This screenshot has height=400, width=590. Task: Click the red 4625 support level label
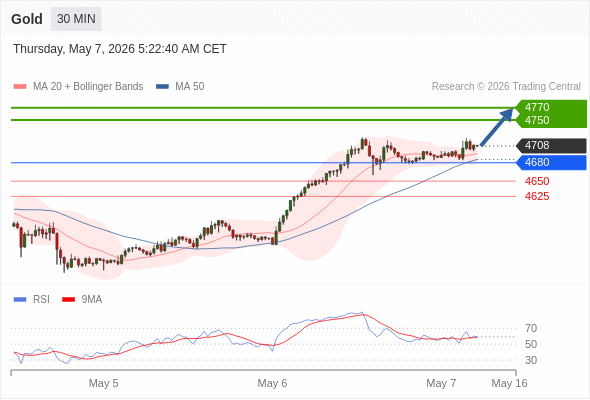coord(537,196)
